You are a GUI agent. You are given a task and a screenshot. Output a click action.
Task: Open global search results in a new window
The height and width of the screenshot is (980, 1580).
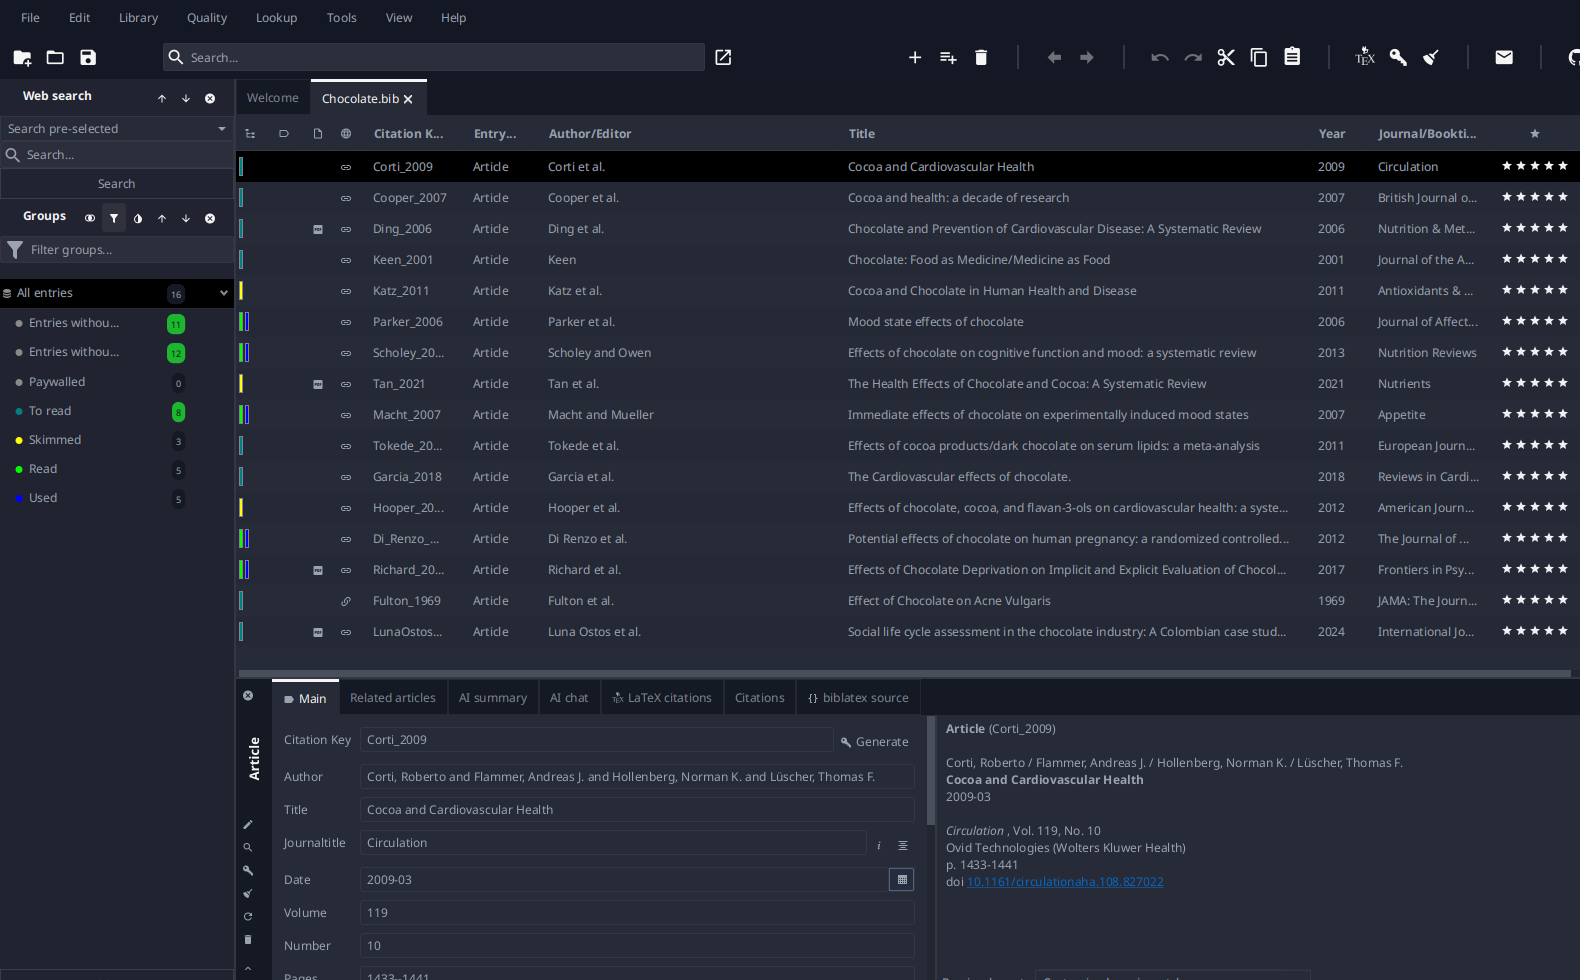(723, 58)
